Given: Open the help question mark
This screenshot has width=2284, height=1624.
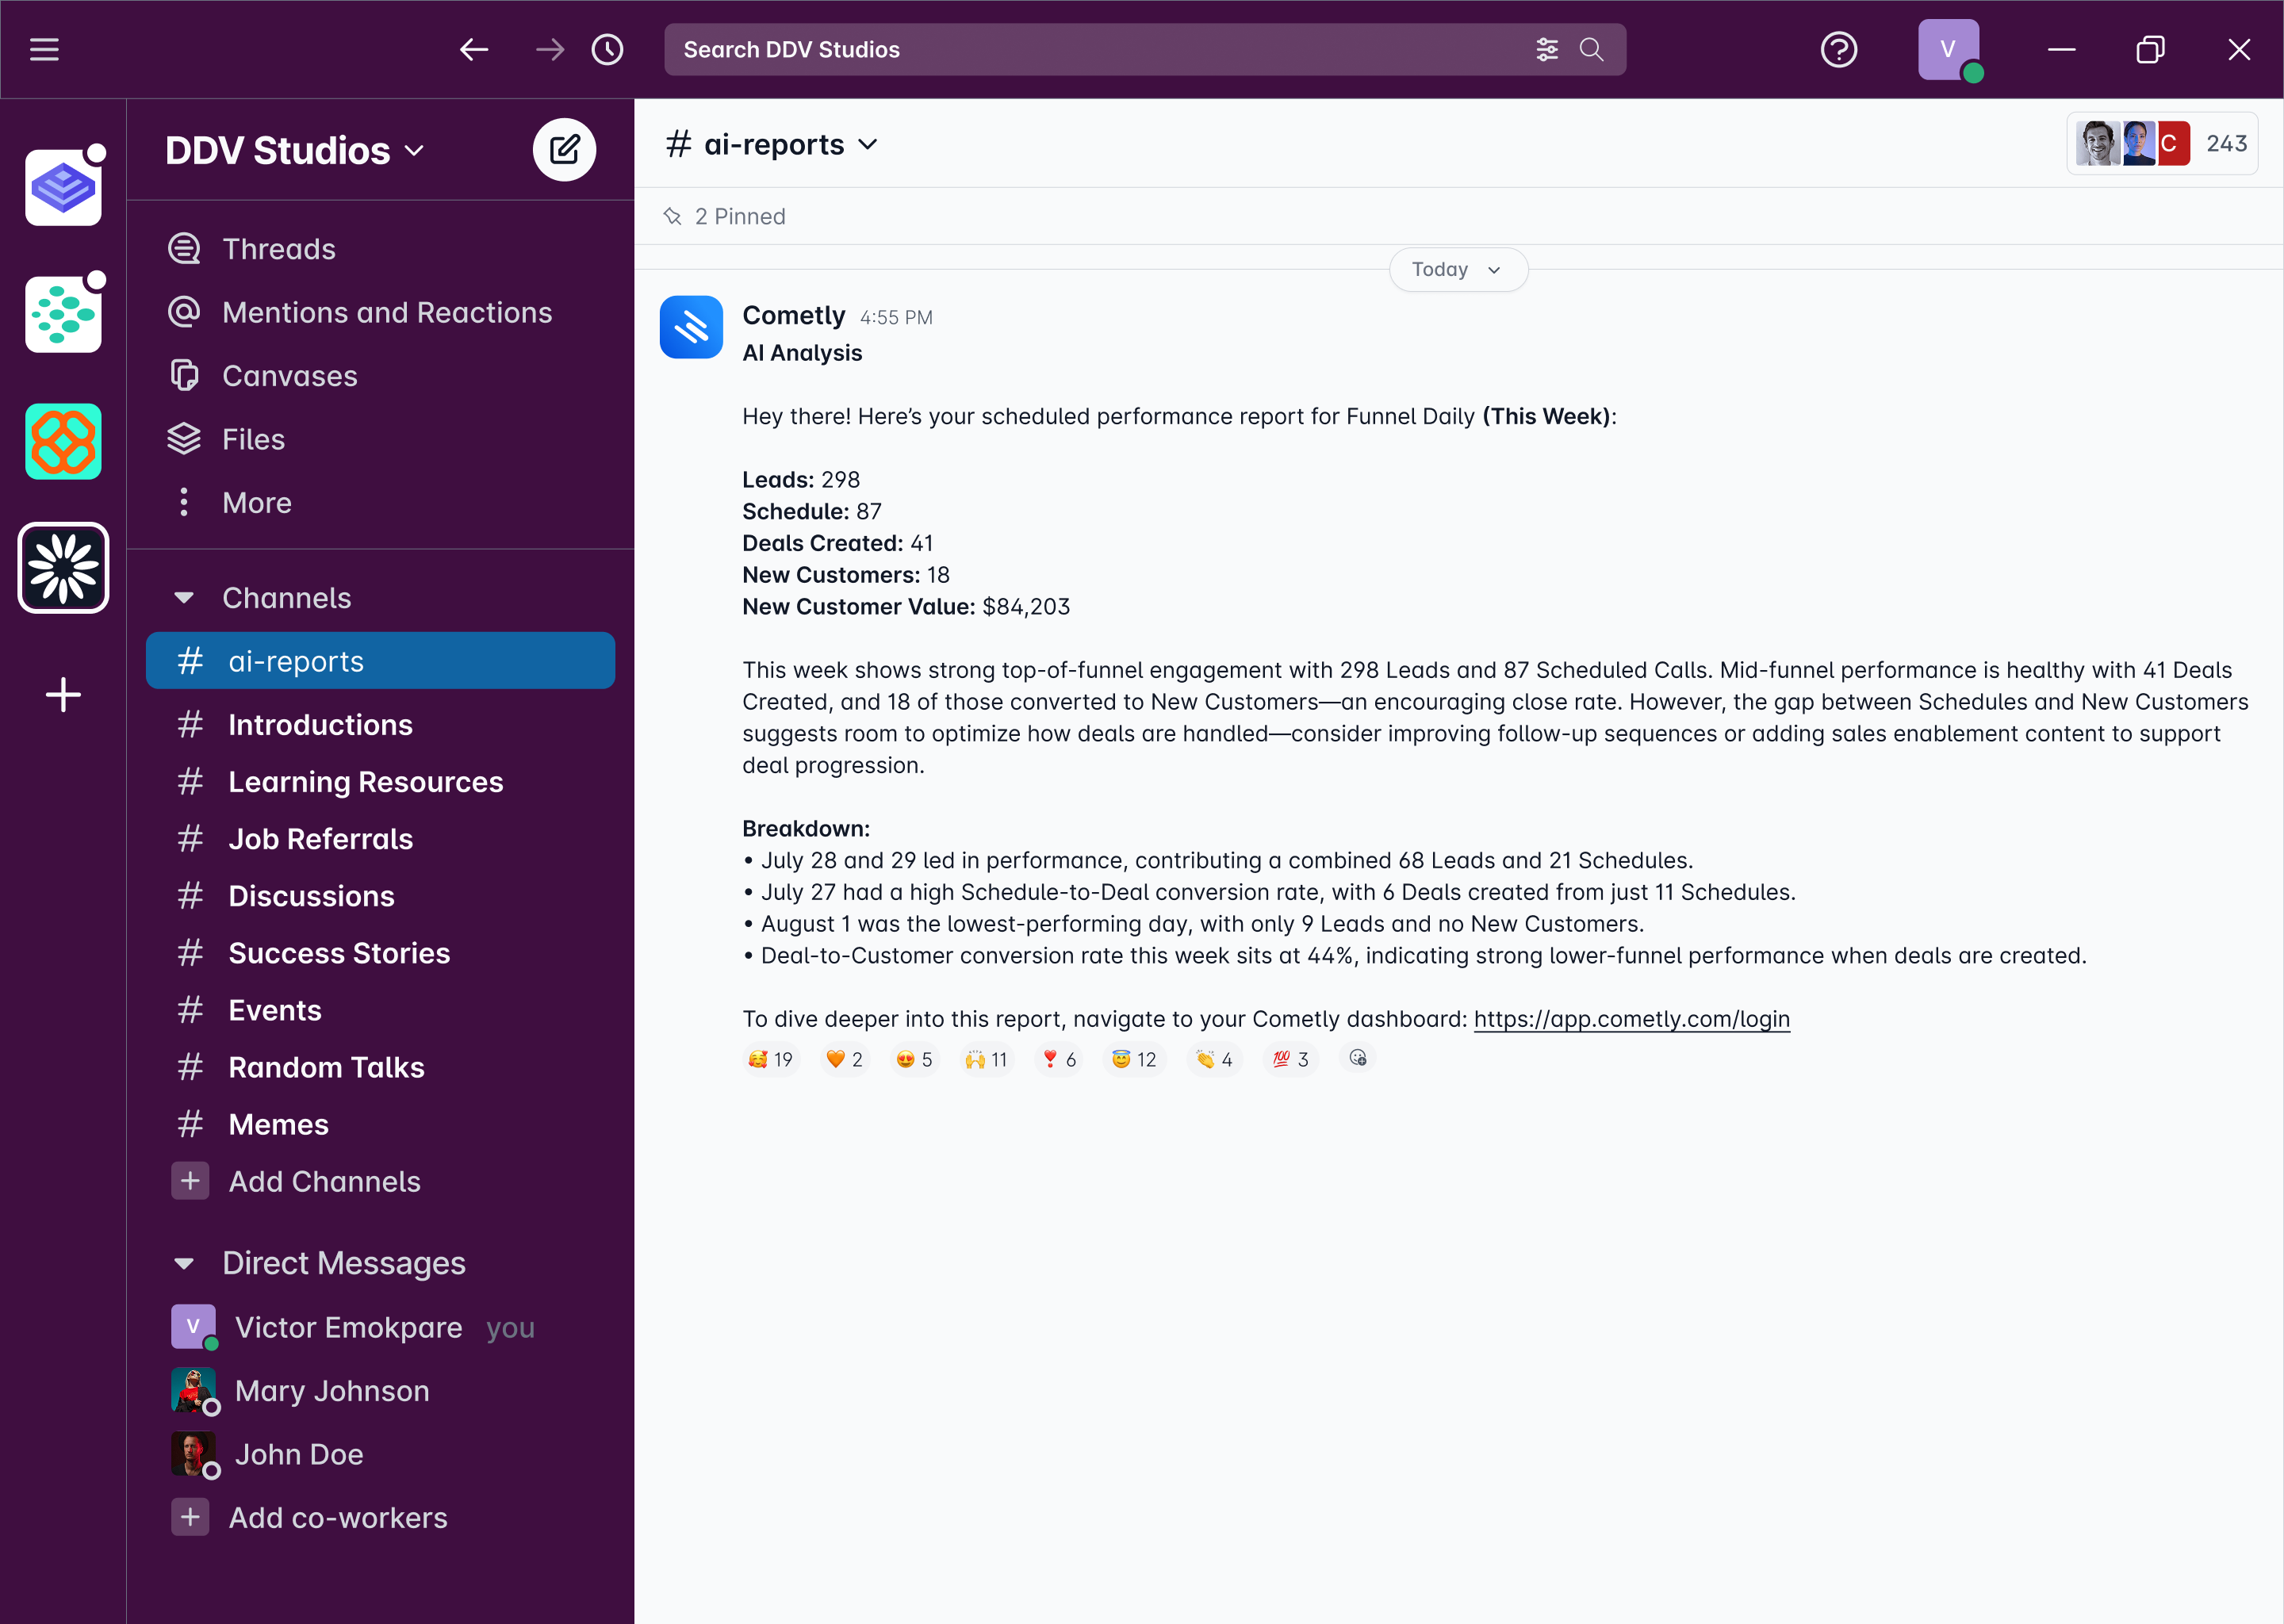Looking at the screenshot, I should pos(1838,49).
